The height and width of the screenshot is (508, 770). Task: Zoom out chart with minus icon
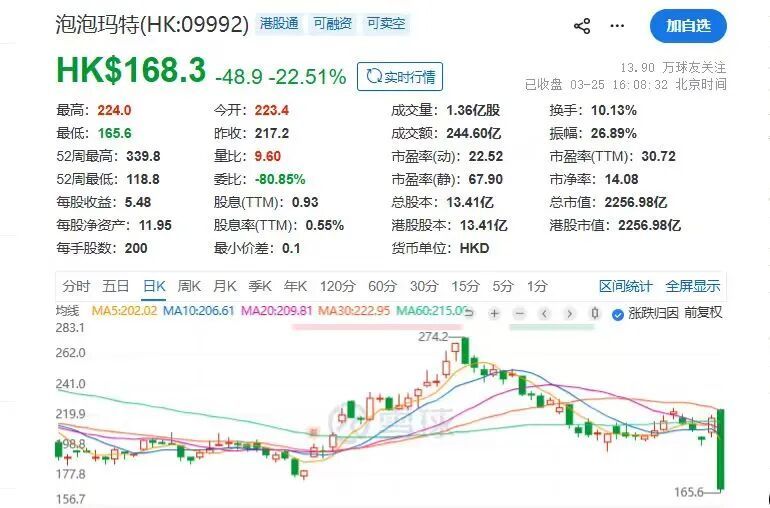click(x=520, y=313)
